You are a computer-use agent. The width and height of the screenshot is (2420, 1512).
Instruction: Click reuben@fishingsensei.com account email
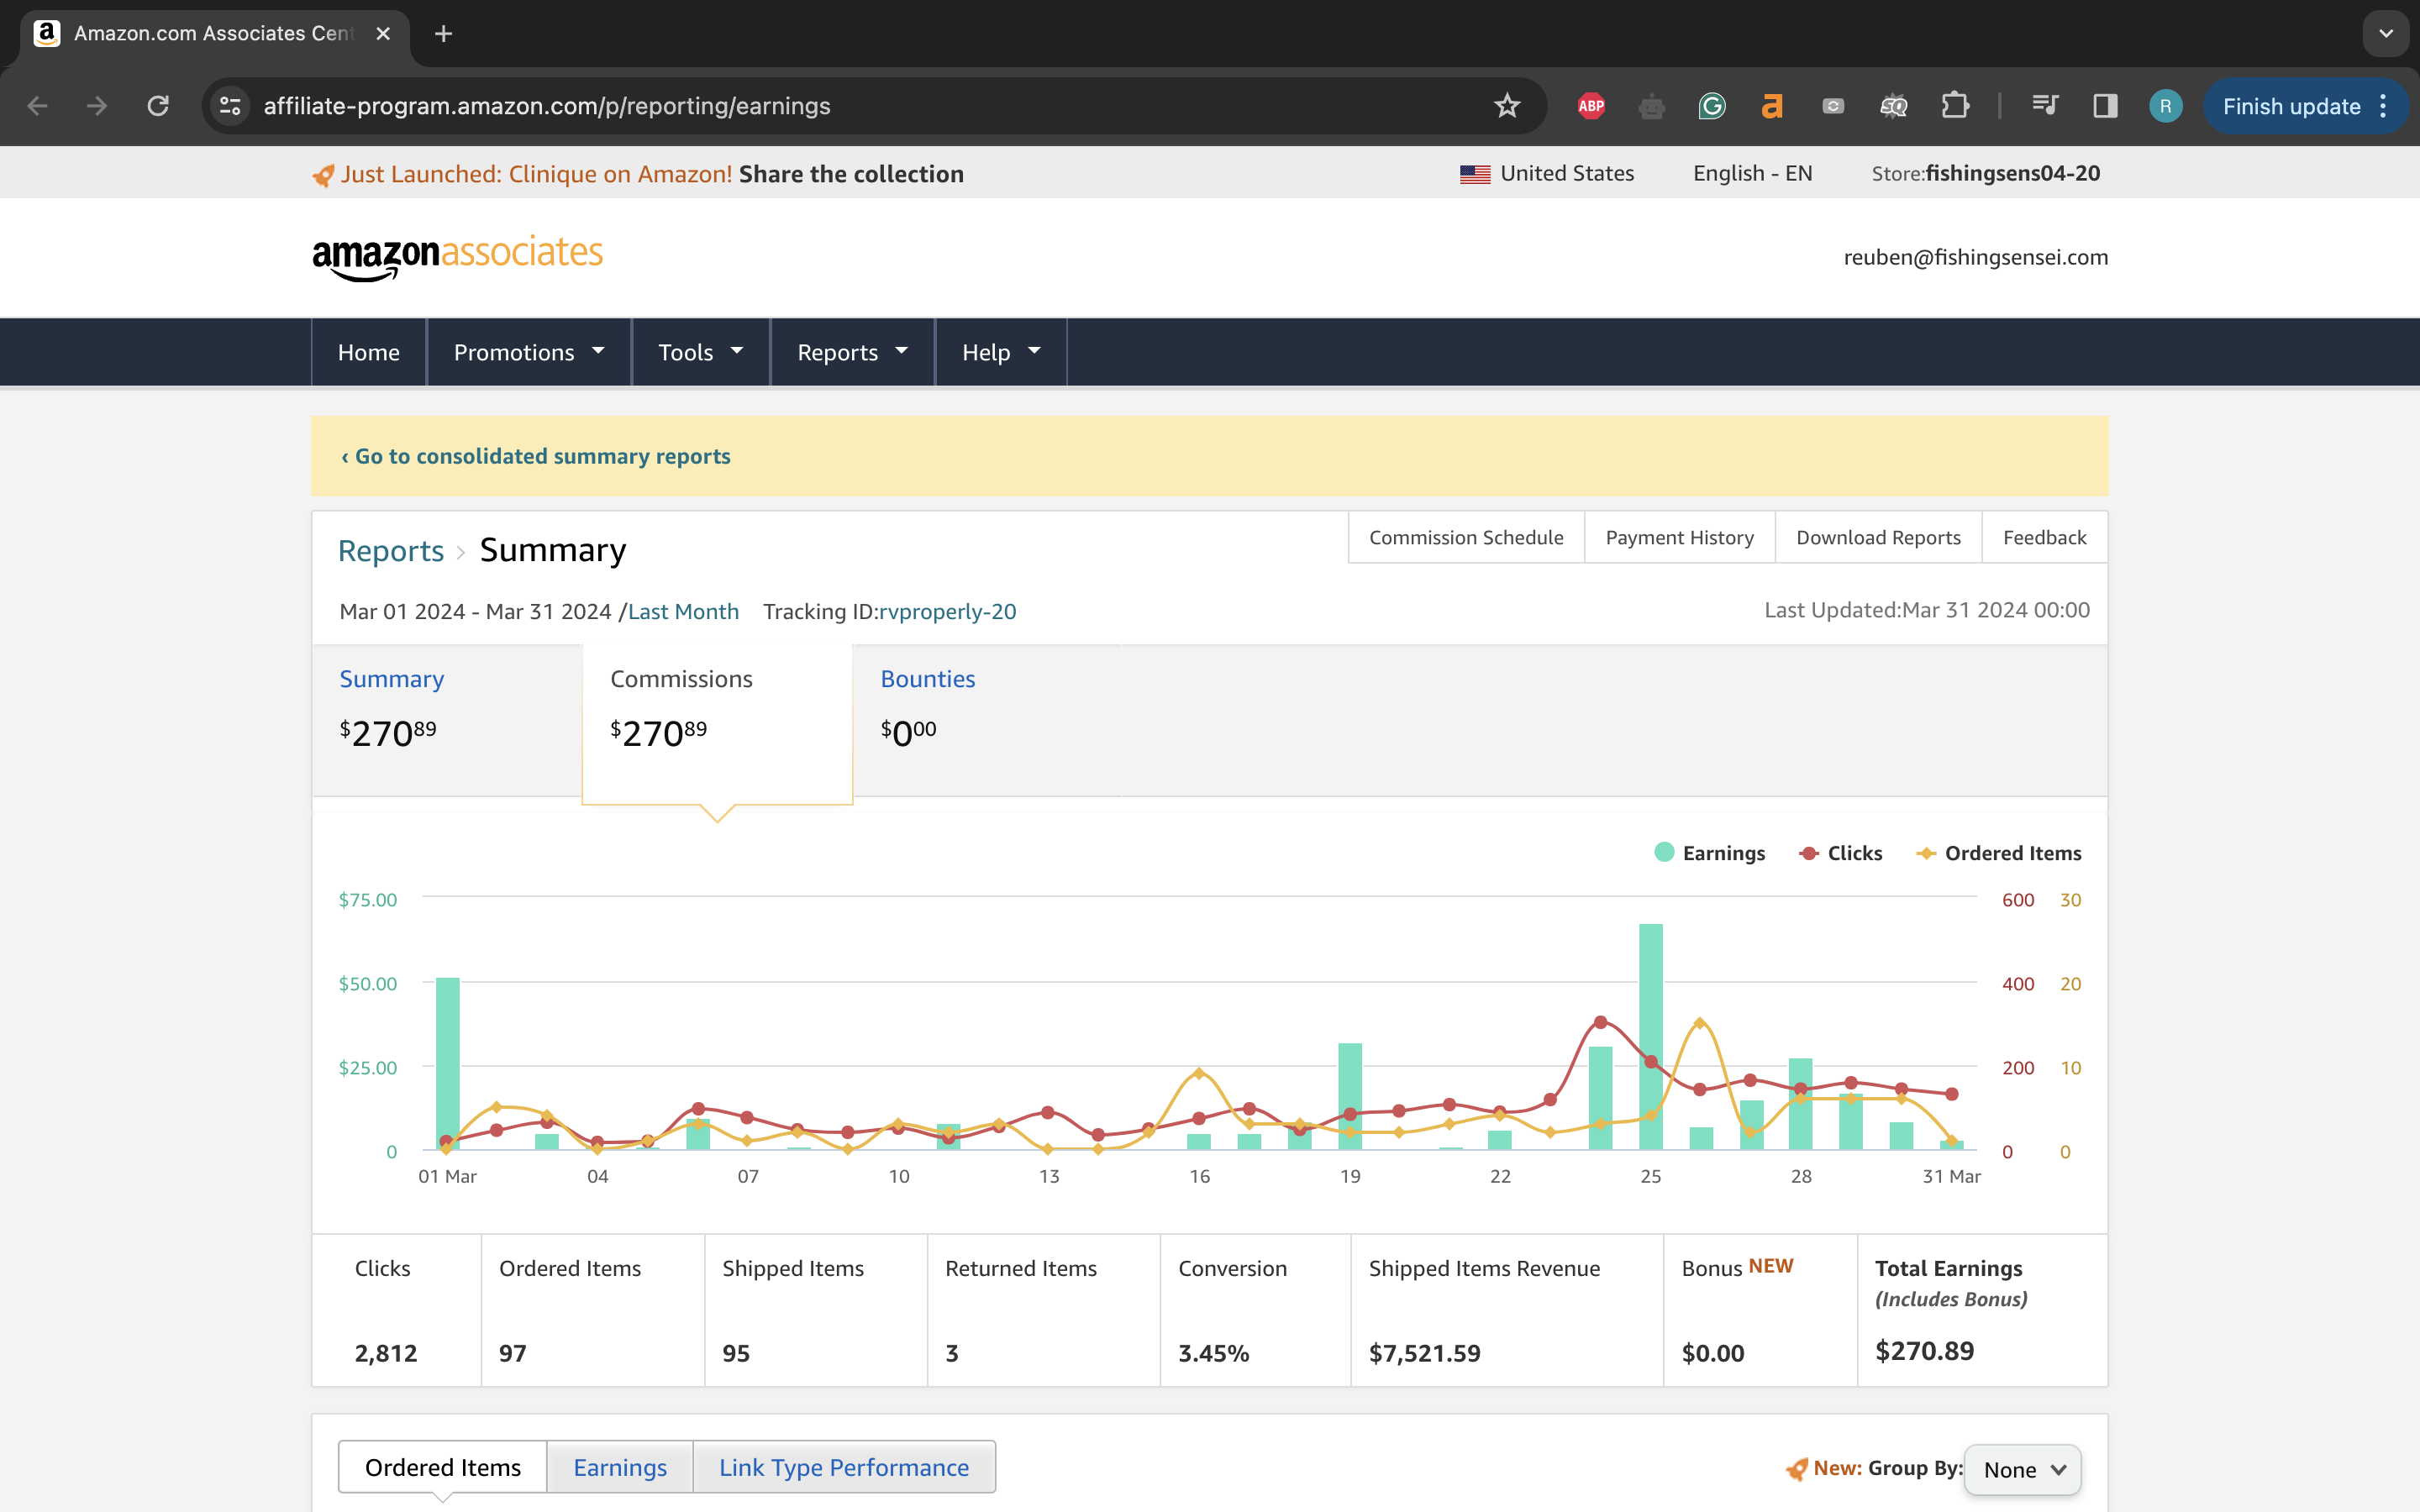(x=1975, y=257)
